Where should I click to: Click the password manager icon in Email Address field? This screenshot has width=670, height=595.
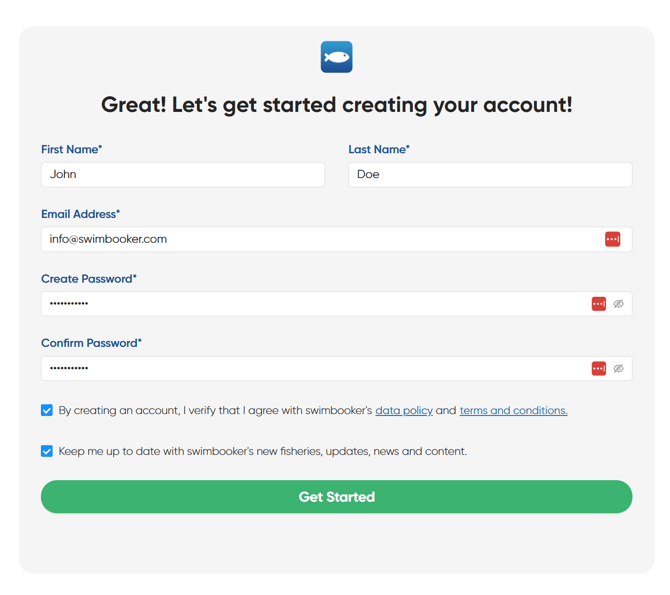point(612,239)
